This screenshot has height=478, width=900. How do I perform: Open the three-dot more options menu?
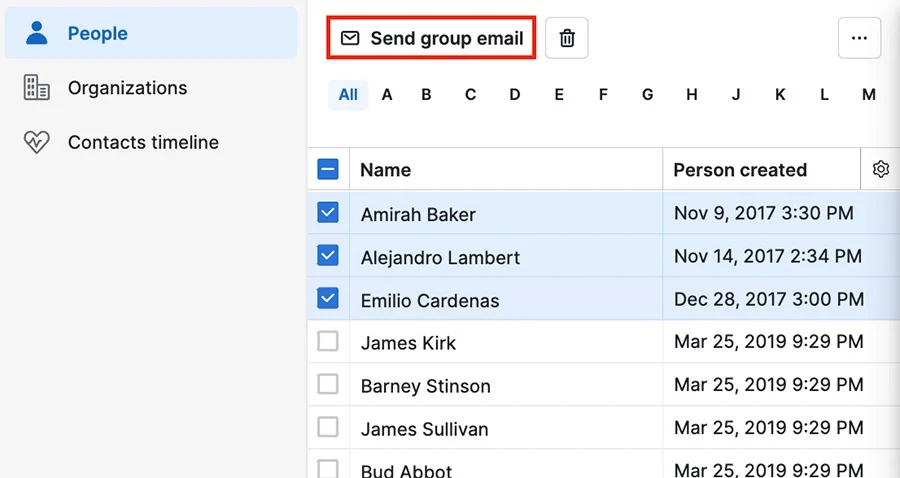(859, 38)
